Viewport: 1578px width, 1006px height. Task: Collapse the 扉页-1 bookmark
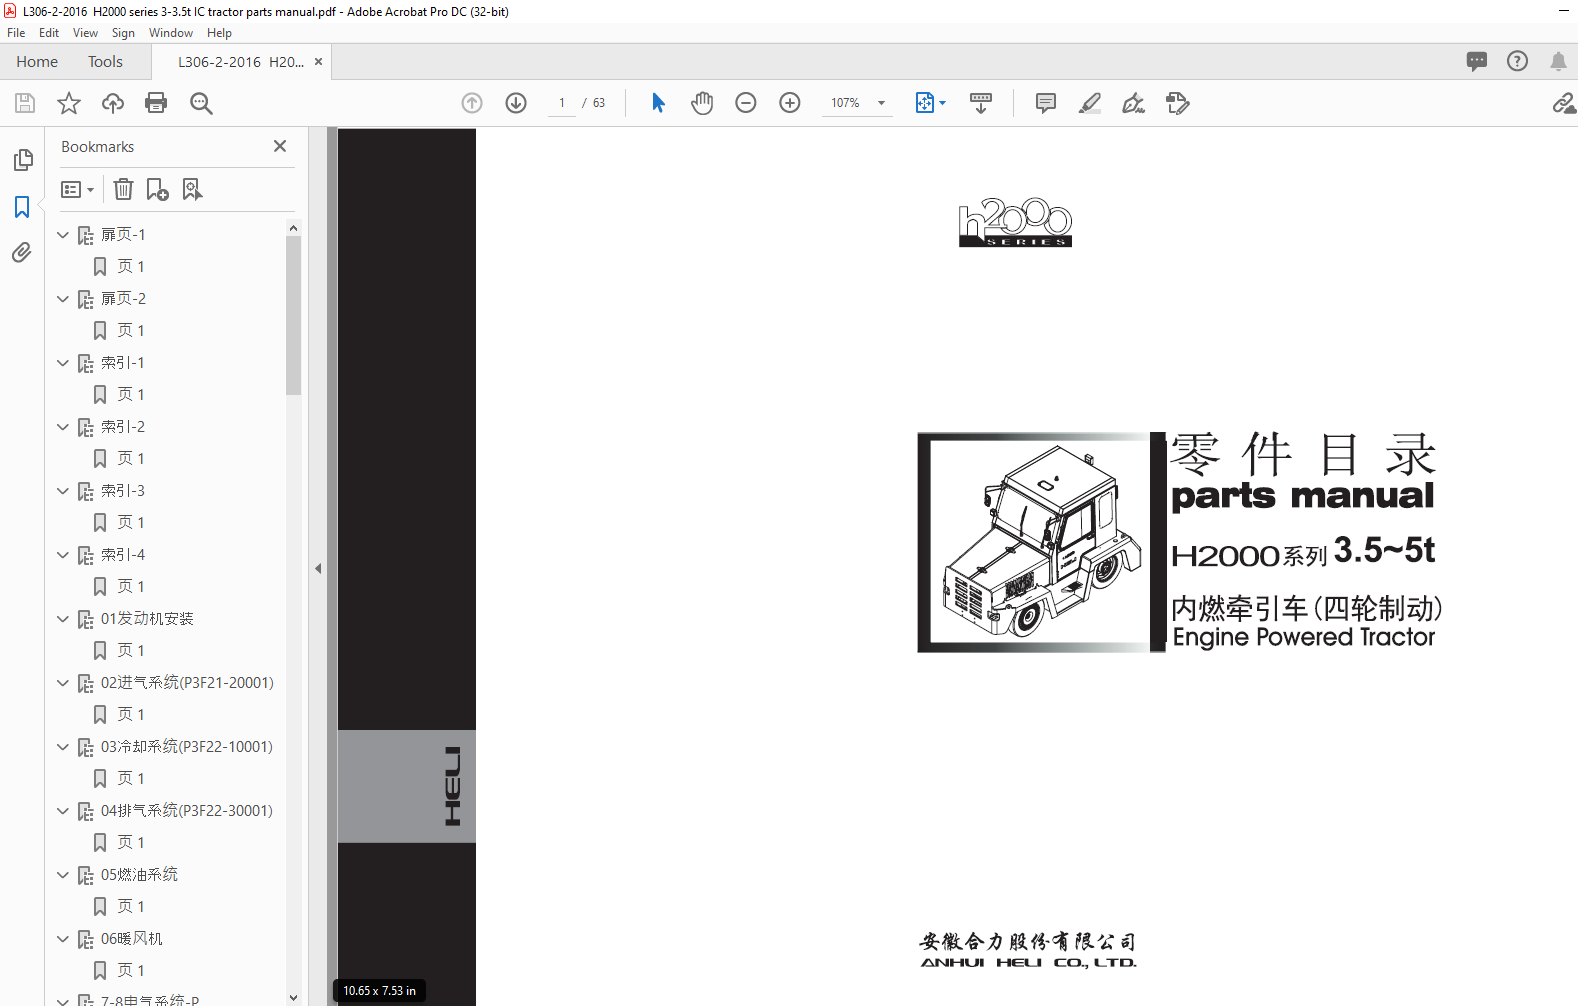pyautogui.click(x=63, y=235)
